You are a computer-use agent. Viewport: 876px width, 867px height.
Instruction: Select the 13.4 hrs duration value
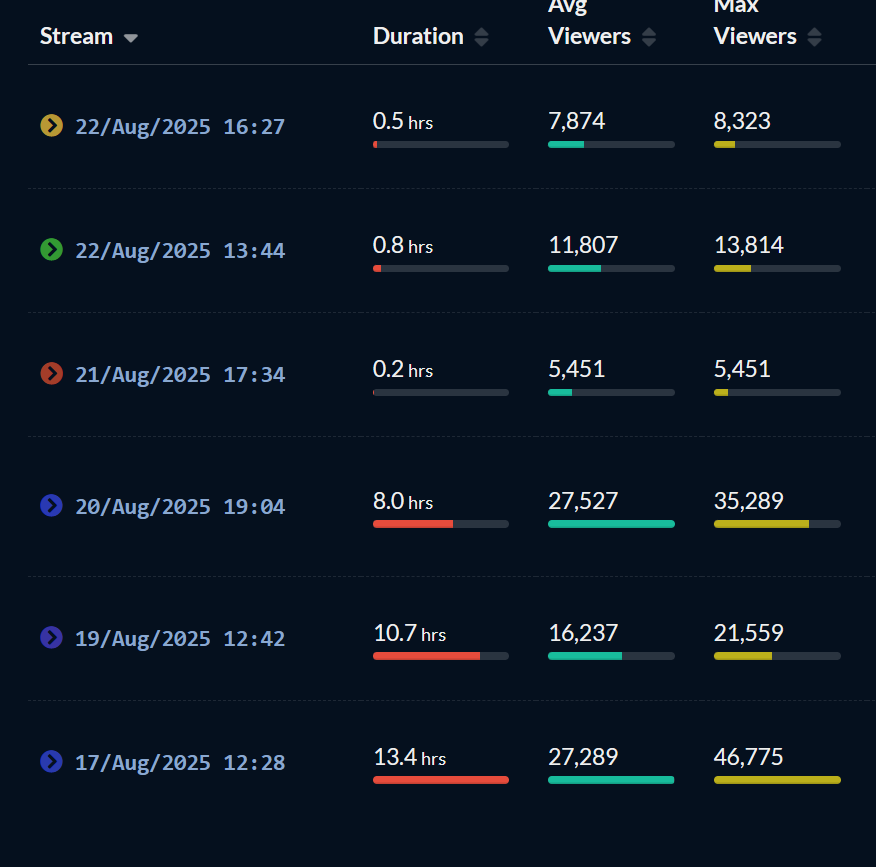(x=410, y=757)
